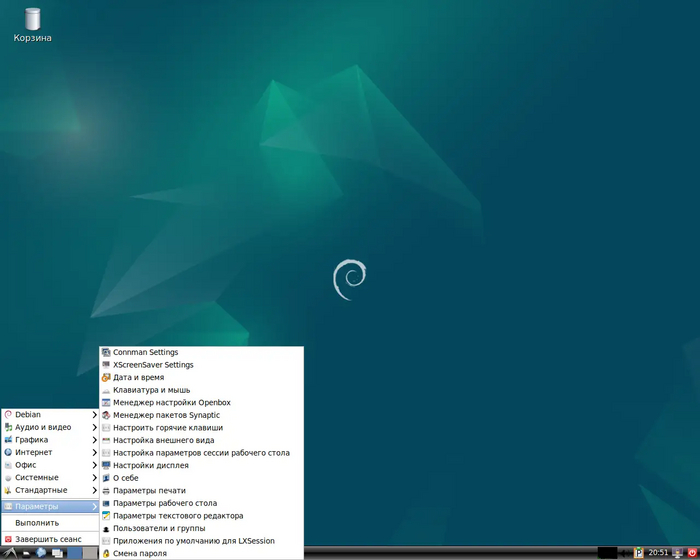Select Смена пароля entry
This screenshot has width=700, height=560.
click(x=201, y=553)
